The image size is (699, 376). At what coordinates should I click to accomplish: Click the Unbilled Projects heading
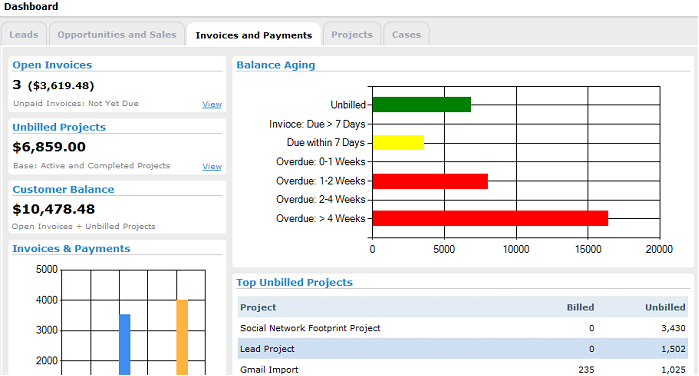pos(59,127)
